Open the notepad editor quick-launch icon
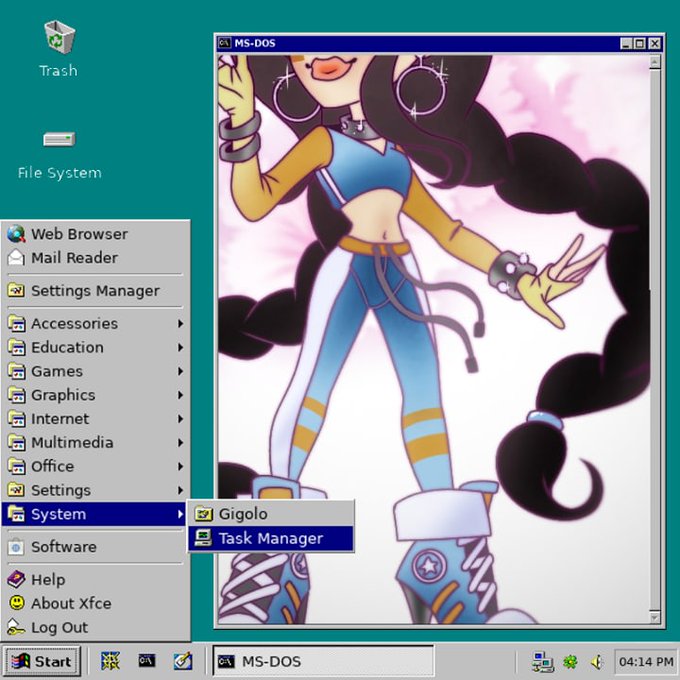Viewport: 680px width, 680px height. [183, 661]
